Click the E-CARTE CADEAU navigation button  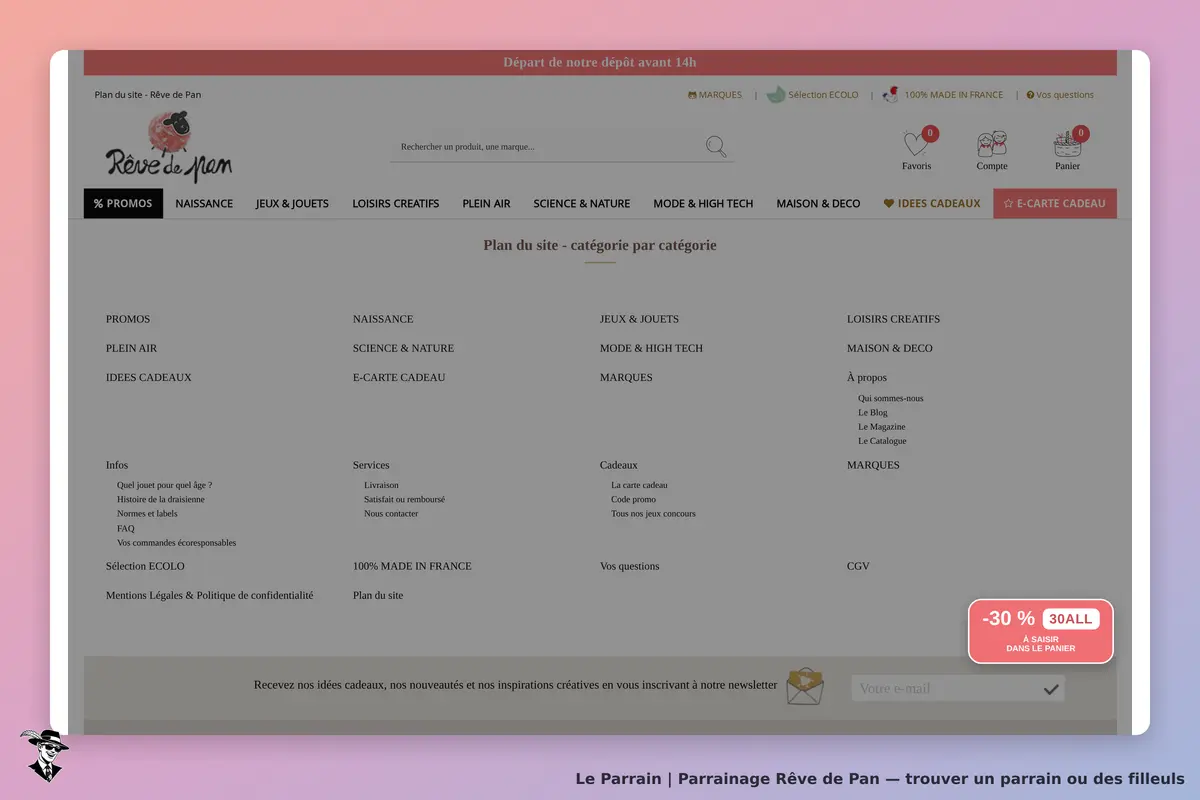pos(1055,203)
